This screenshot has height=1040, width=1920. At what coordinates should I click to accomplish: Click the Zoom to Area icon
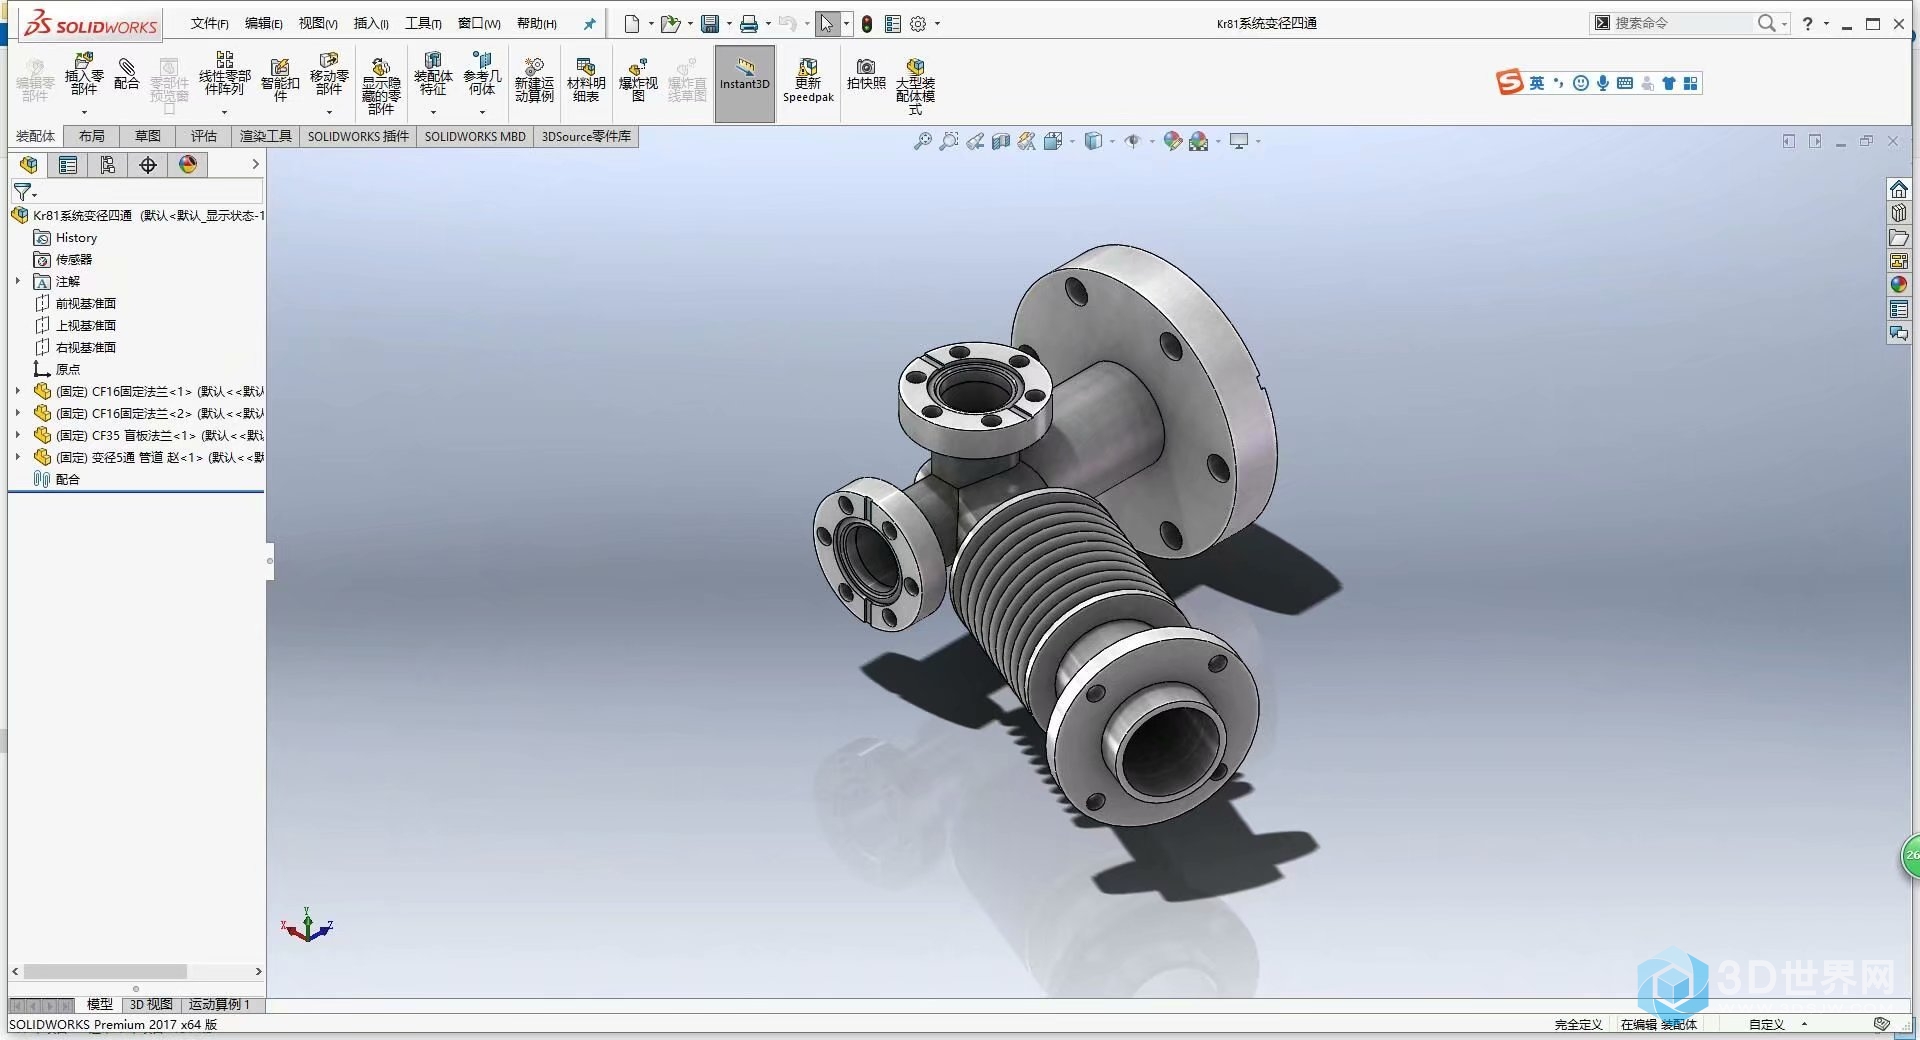pyautogui.click(x=949, y=142)
